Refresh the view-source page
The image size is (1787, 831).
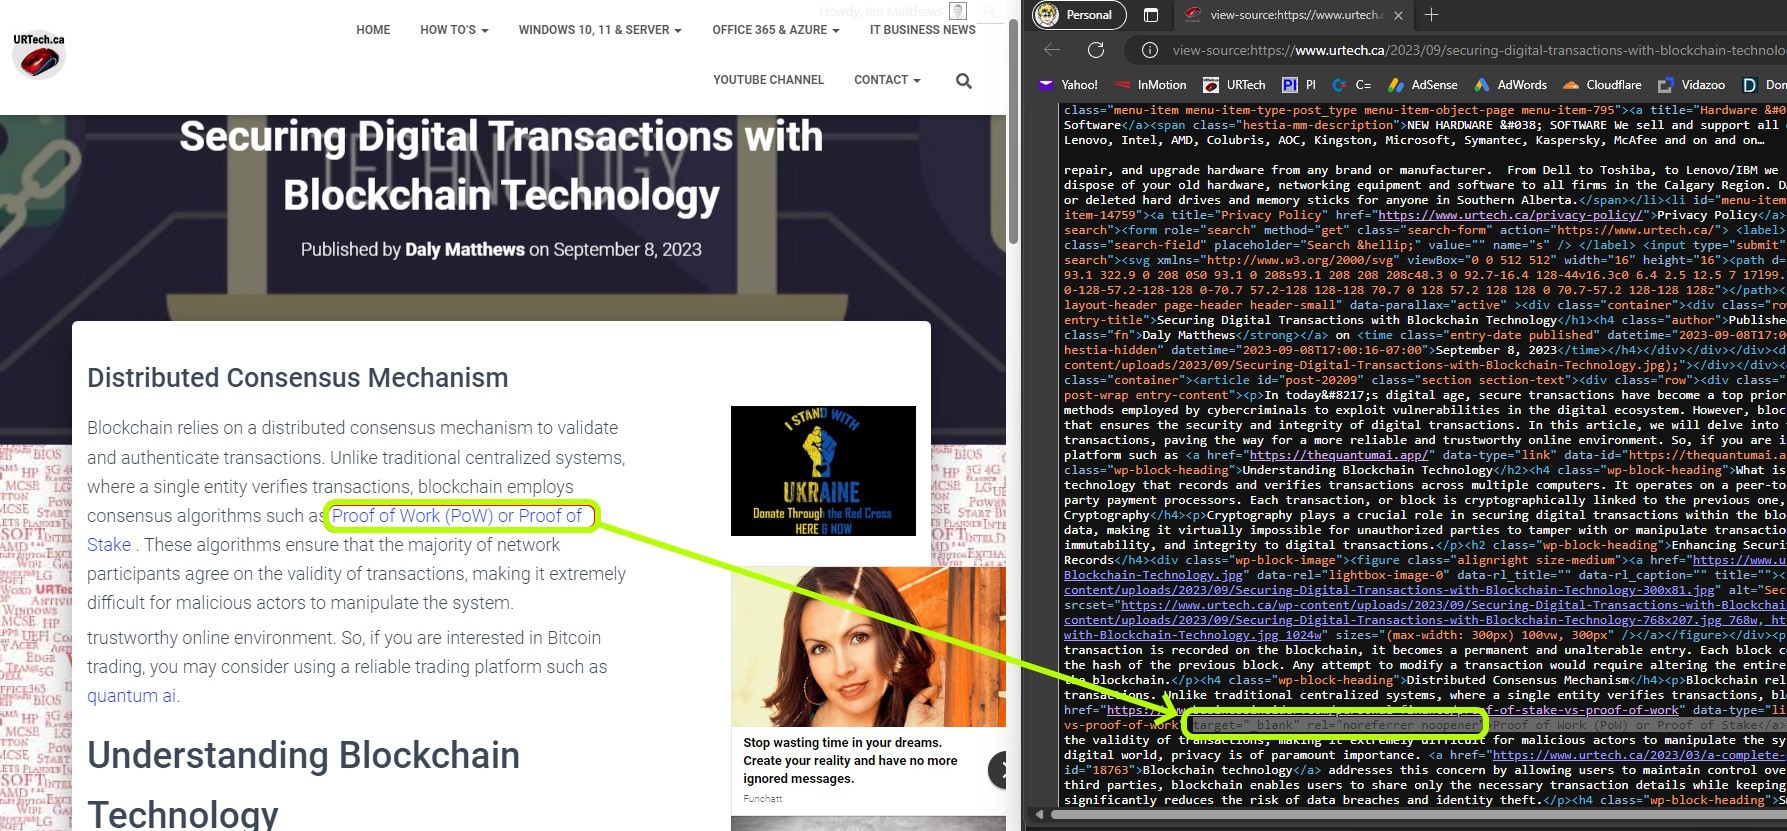(x=1096, y=50)
